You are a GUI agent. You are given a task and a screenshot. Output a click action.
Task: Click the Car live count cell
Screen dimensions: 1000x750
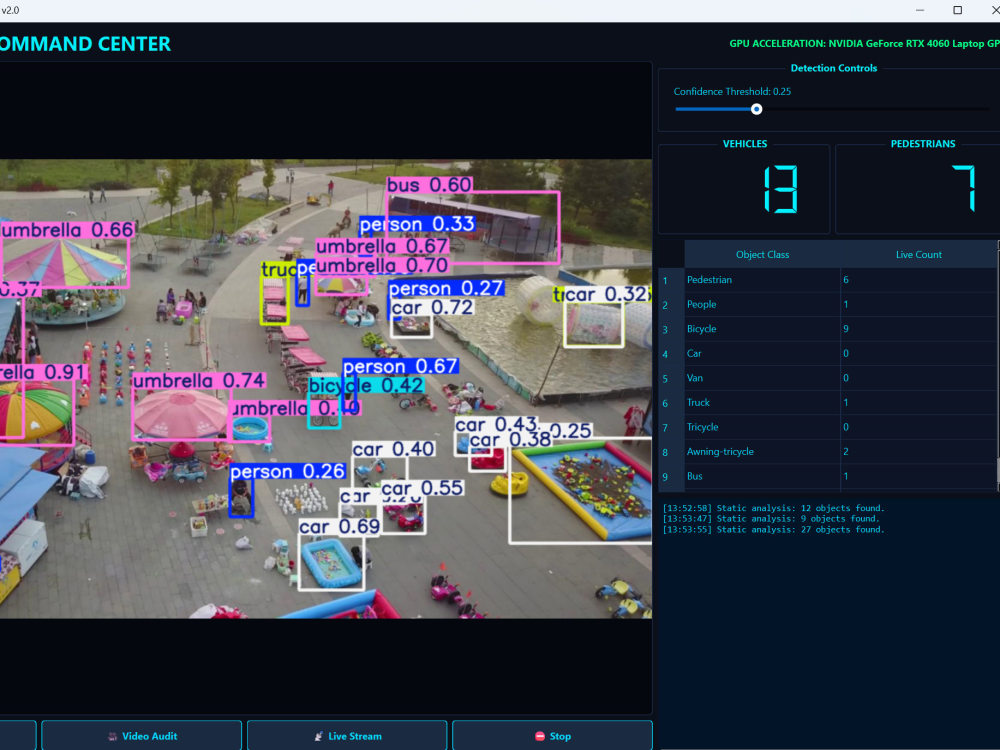pos(918,354)
